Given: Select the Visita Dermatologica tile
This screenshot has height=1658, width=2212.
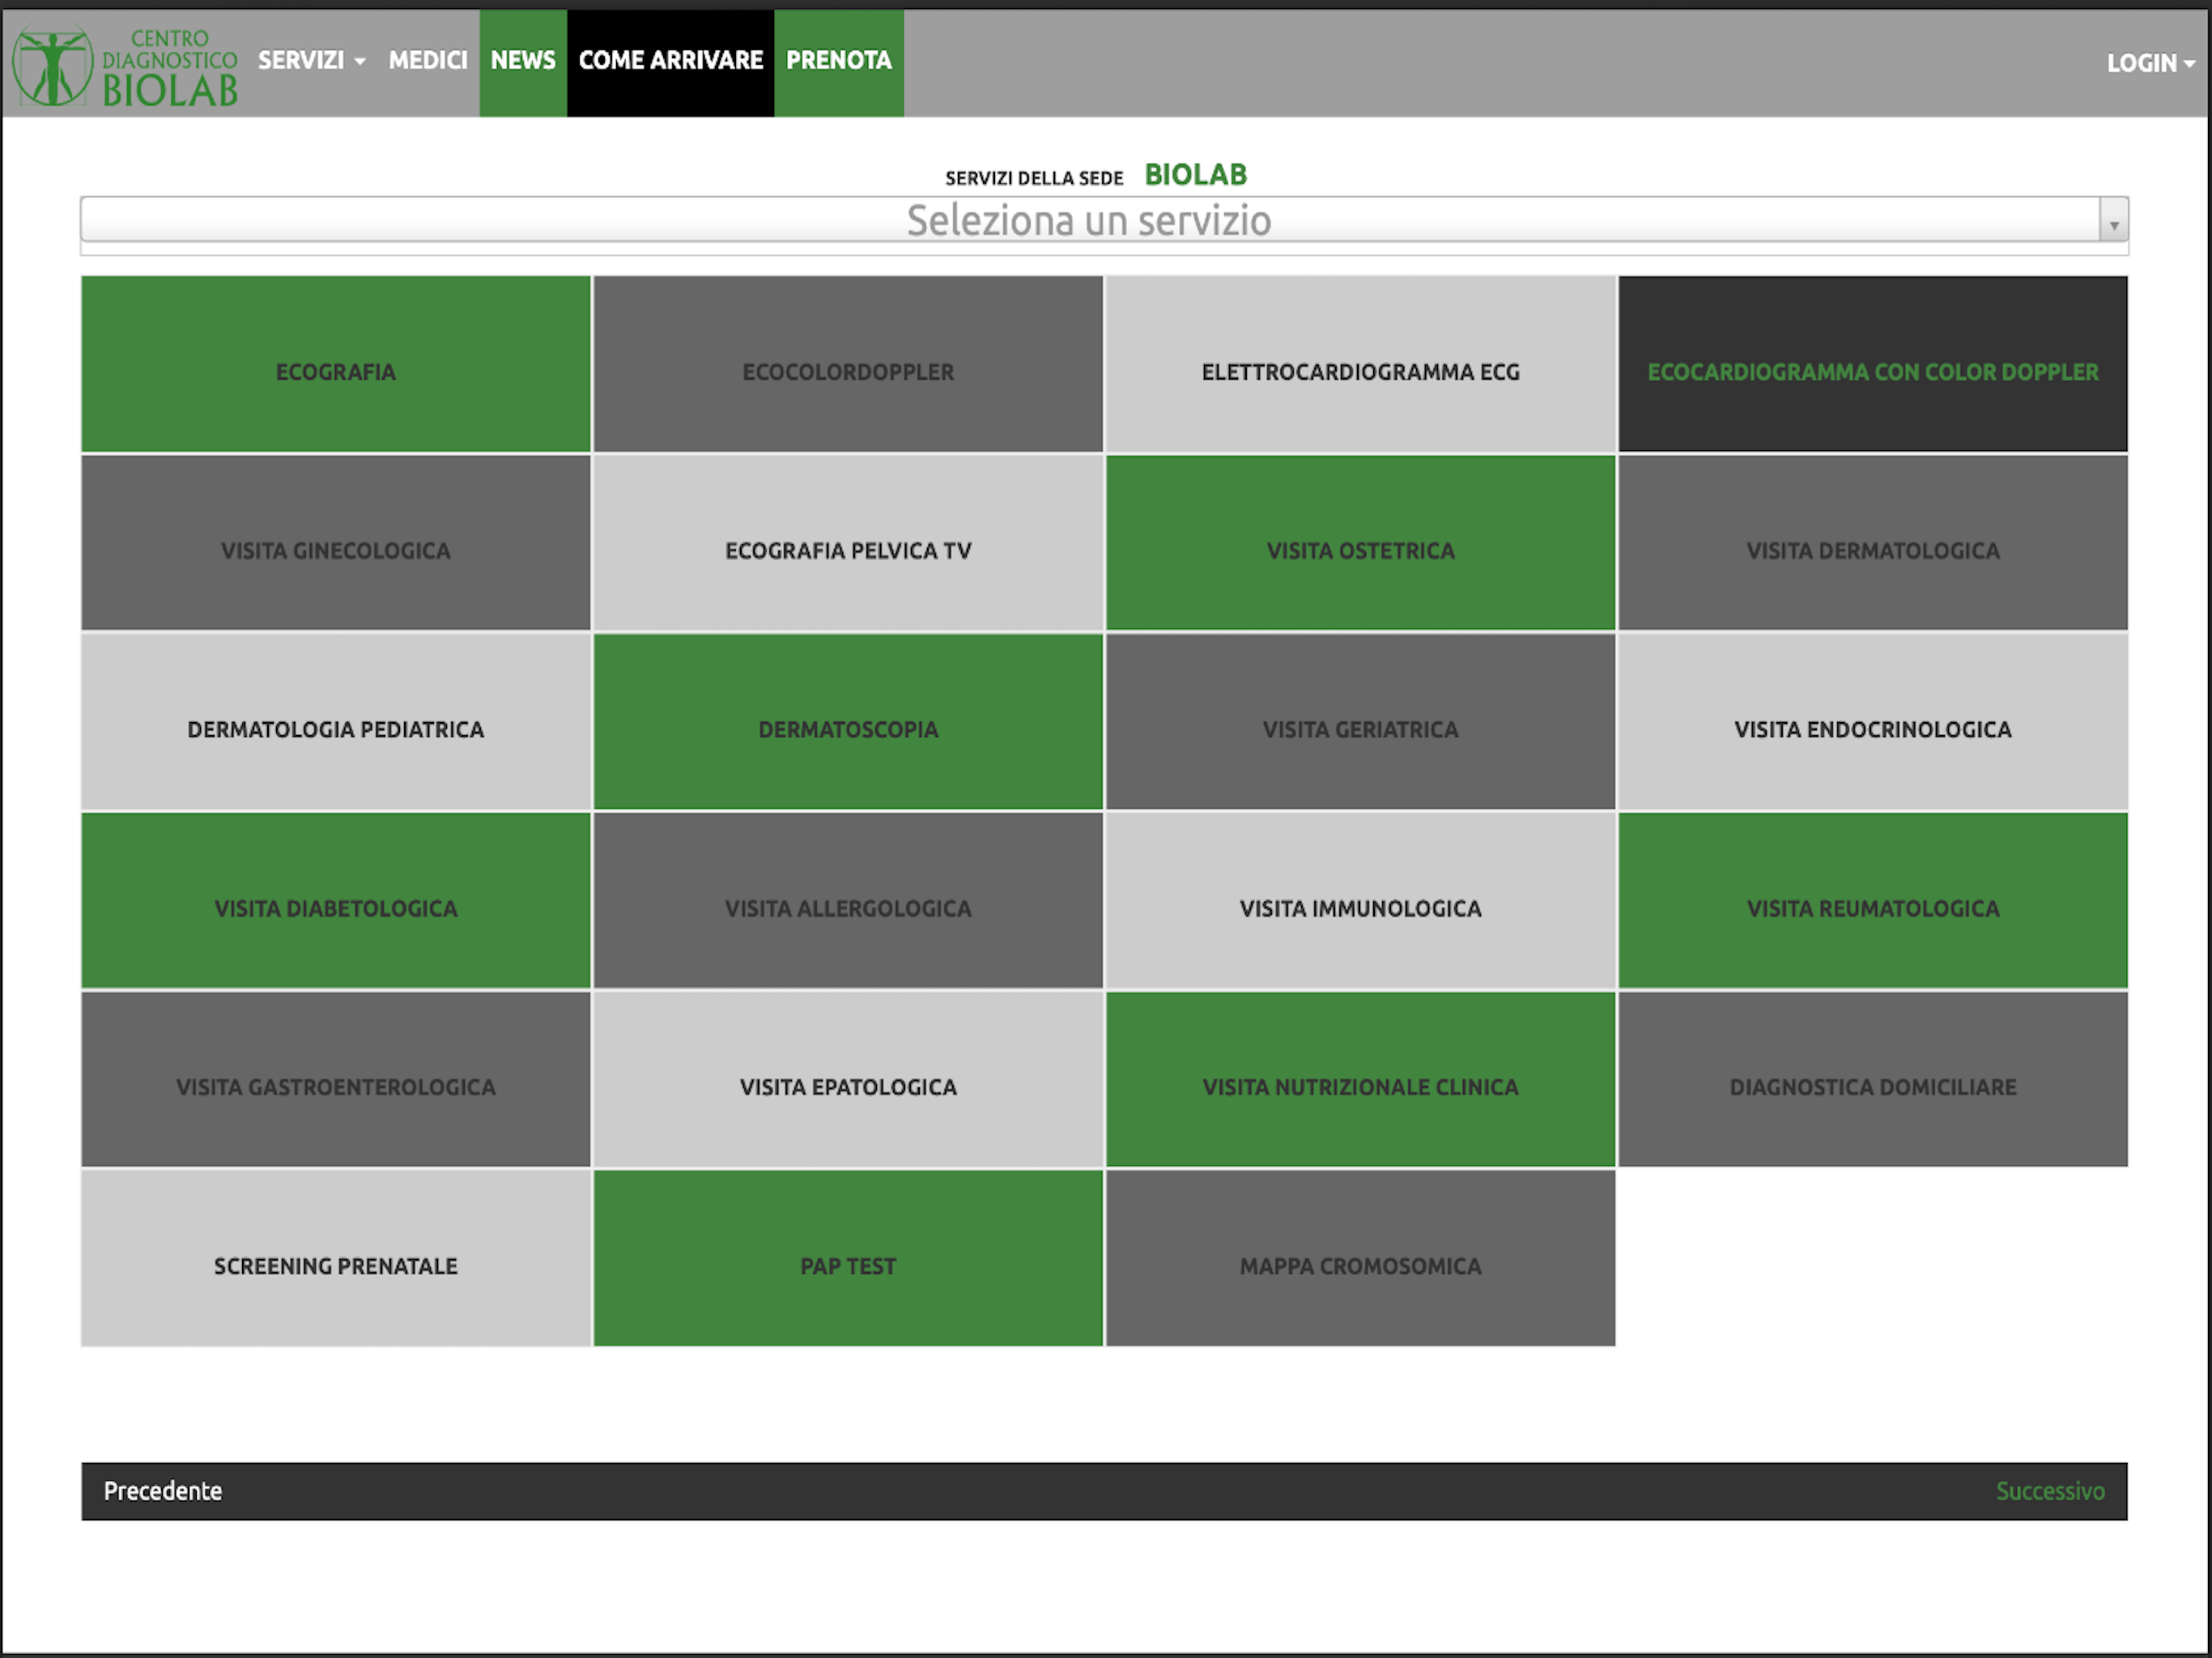Looking at the screenshot, I should (1873, 543).
